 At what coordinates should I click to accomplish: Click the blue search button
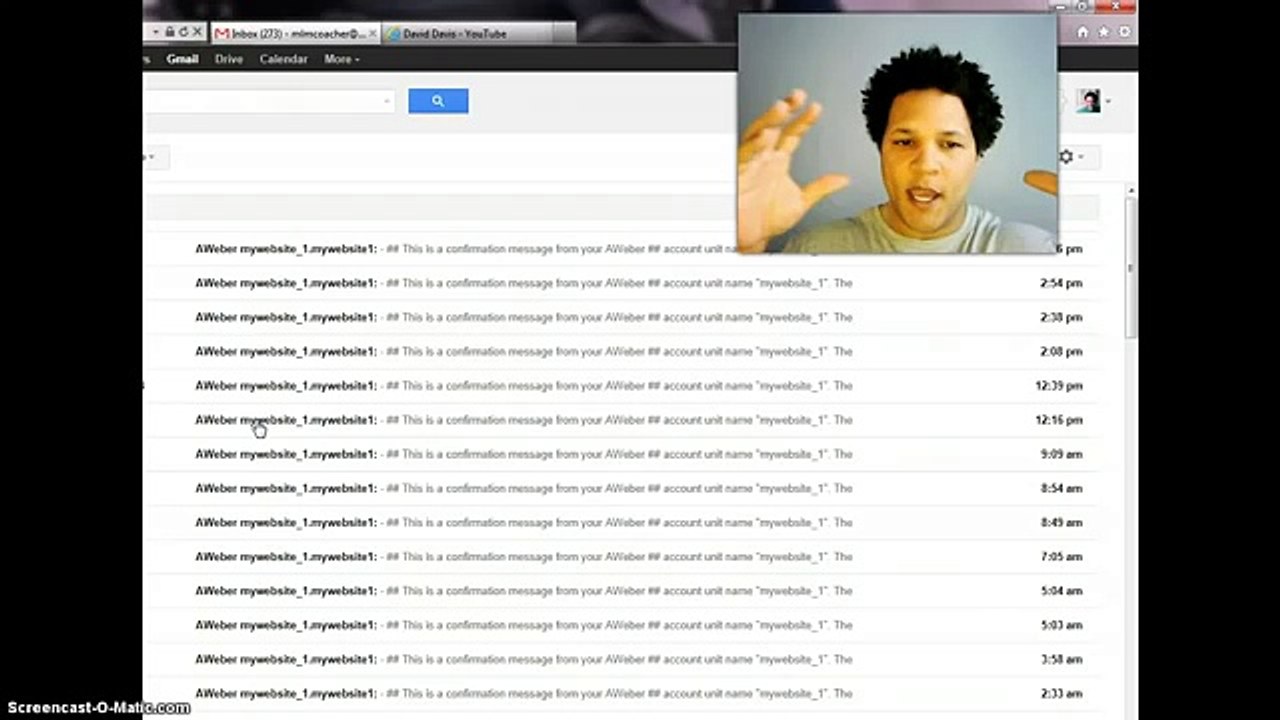pyautogui.click(x=438, y=101)
